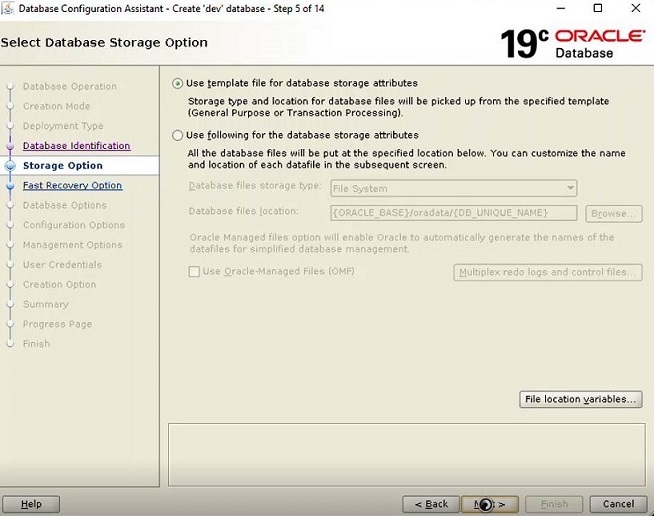Open File location variables dialog
Image resolution: width=654 pixels, height=516 pixels.
[581, 399]
